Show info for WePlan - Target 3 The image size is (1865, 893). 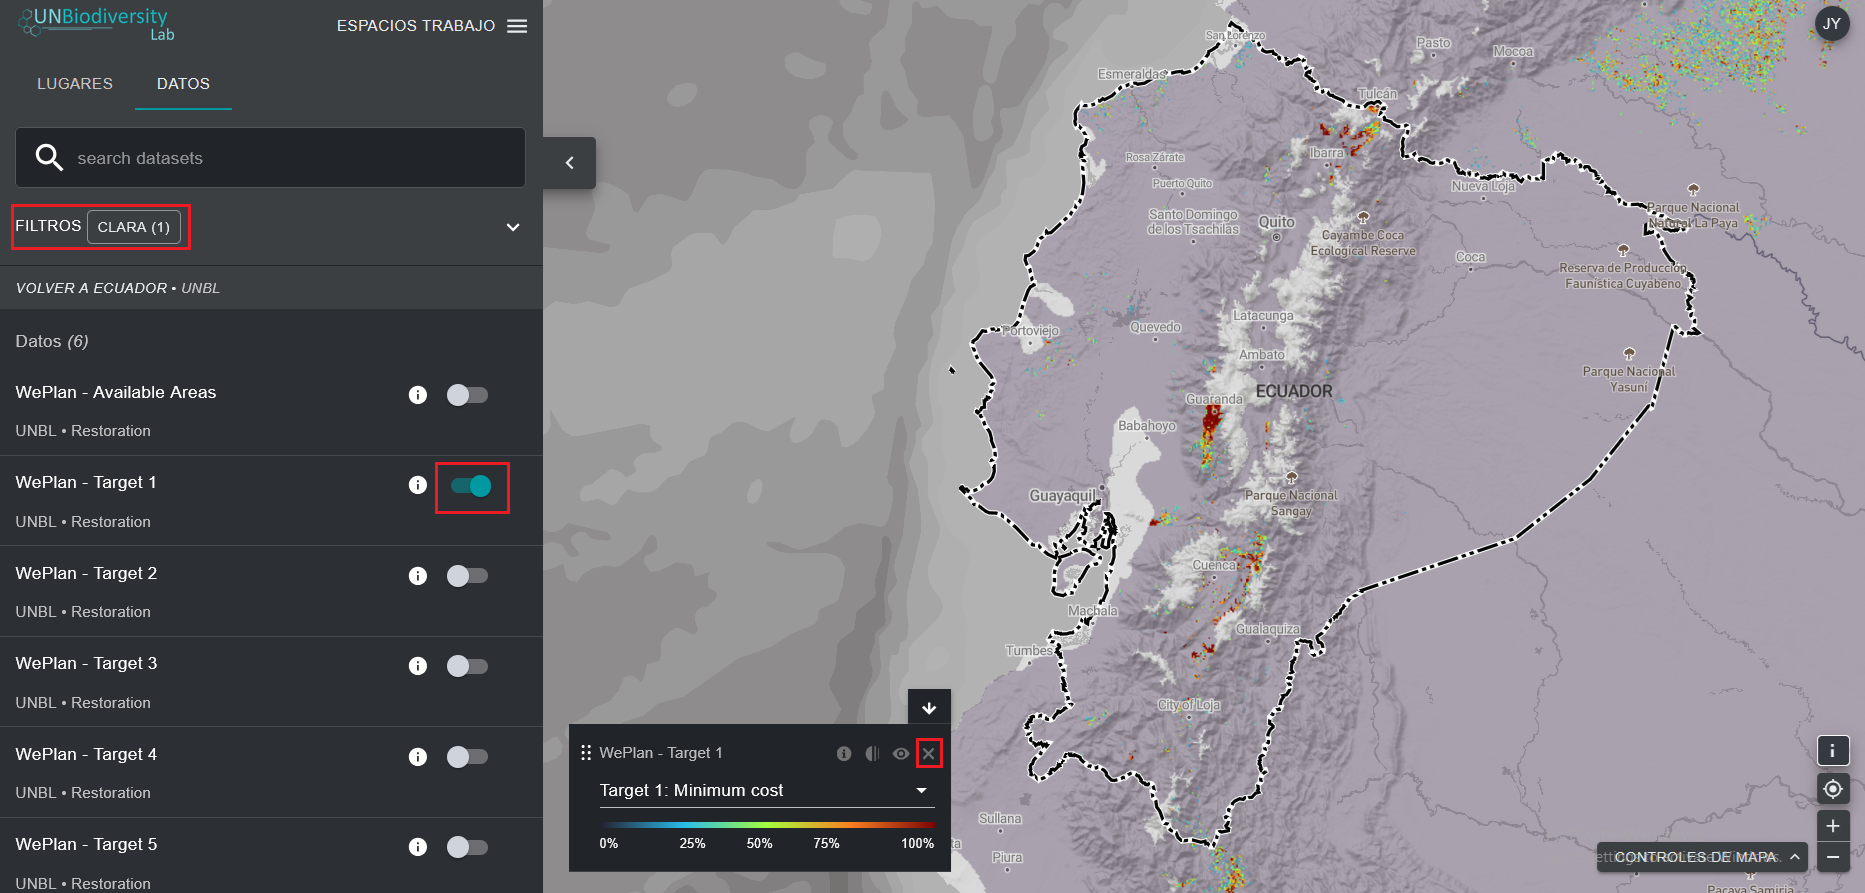click(x=418, y=666)
